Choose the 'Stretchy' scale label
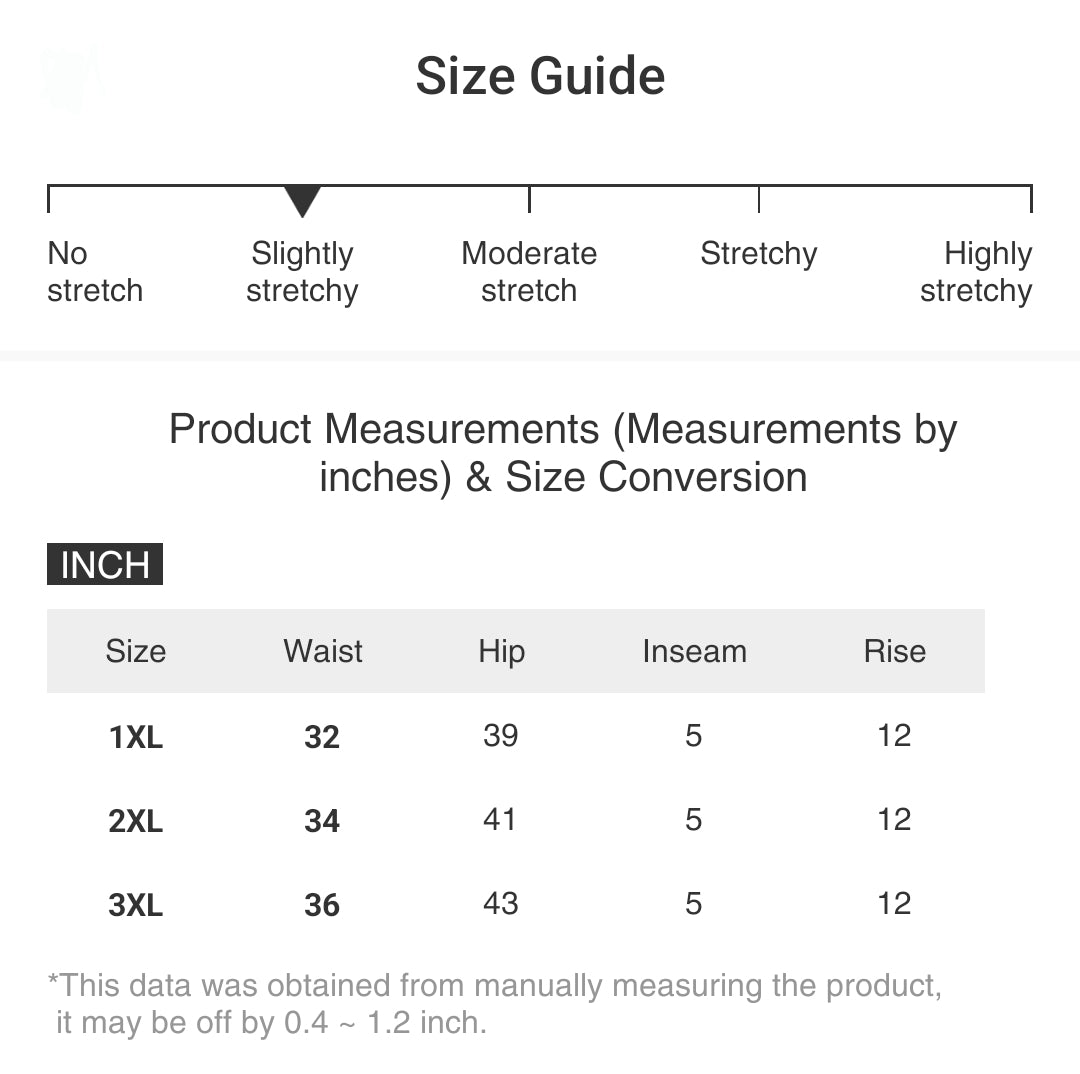Screen dimensions: 1080x1074 click(x=758, y=254)
